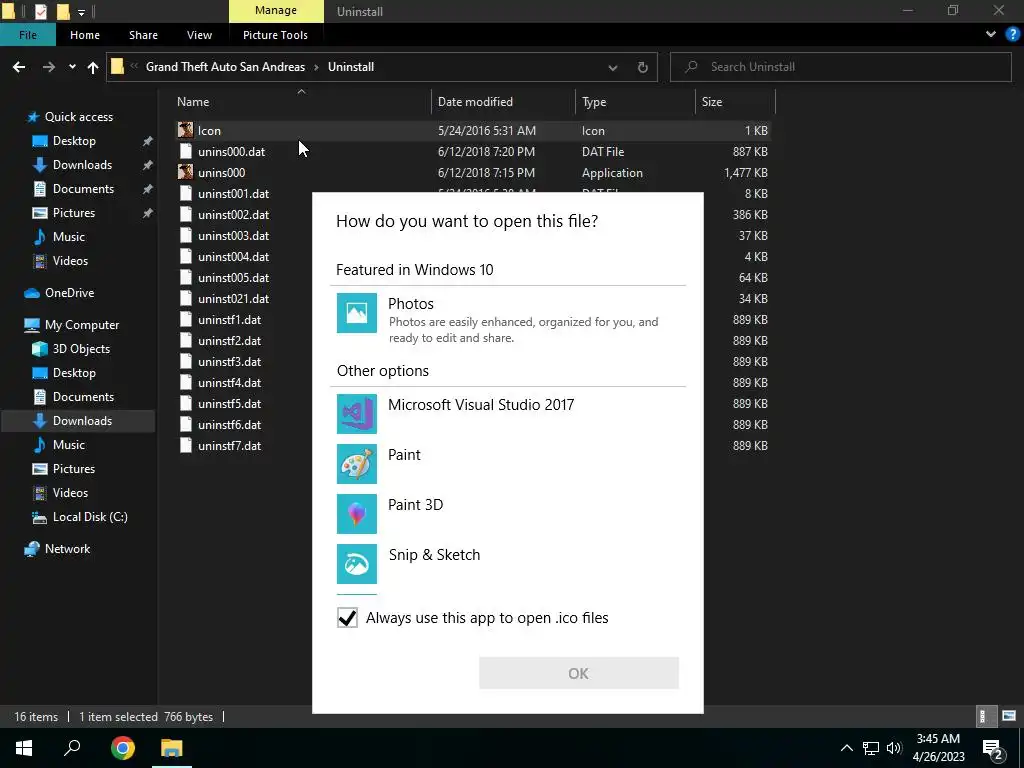
Task: Switch to large thumbnails view icon
Action: (1009, 716)
